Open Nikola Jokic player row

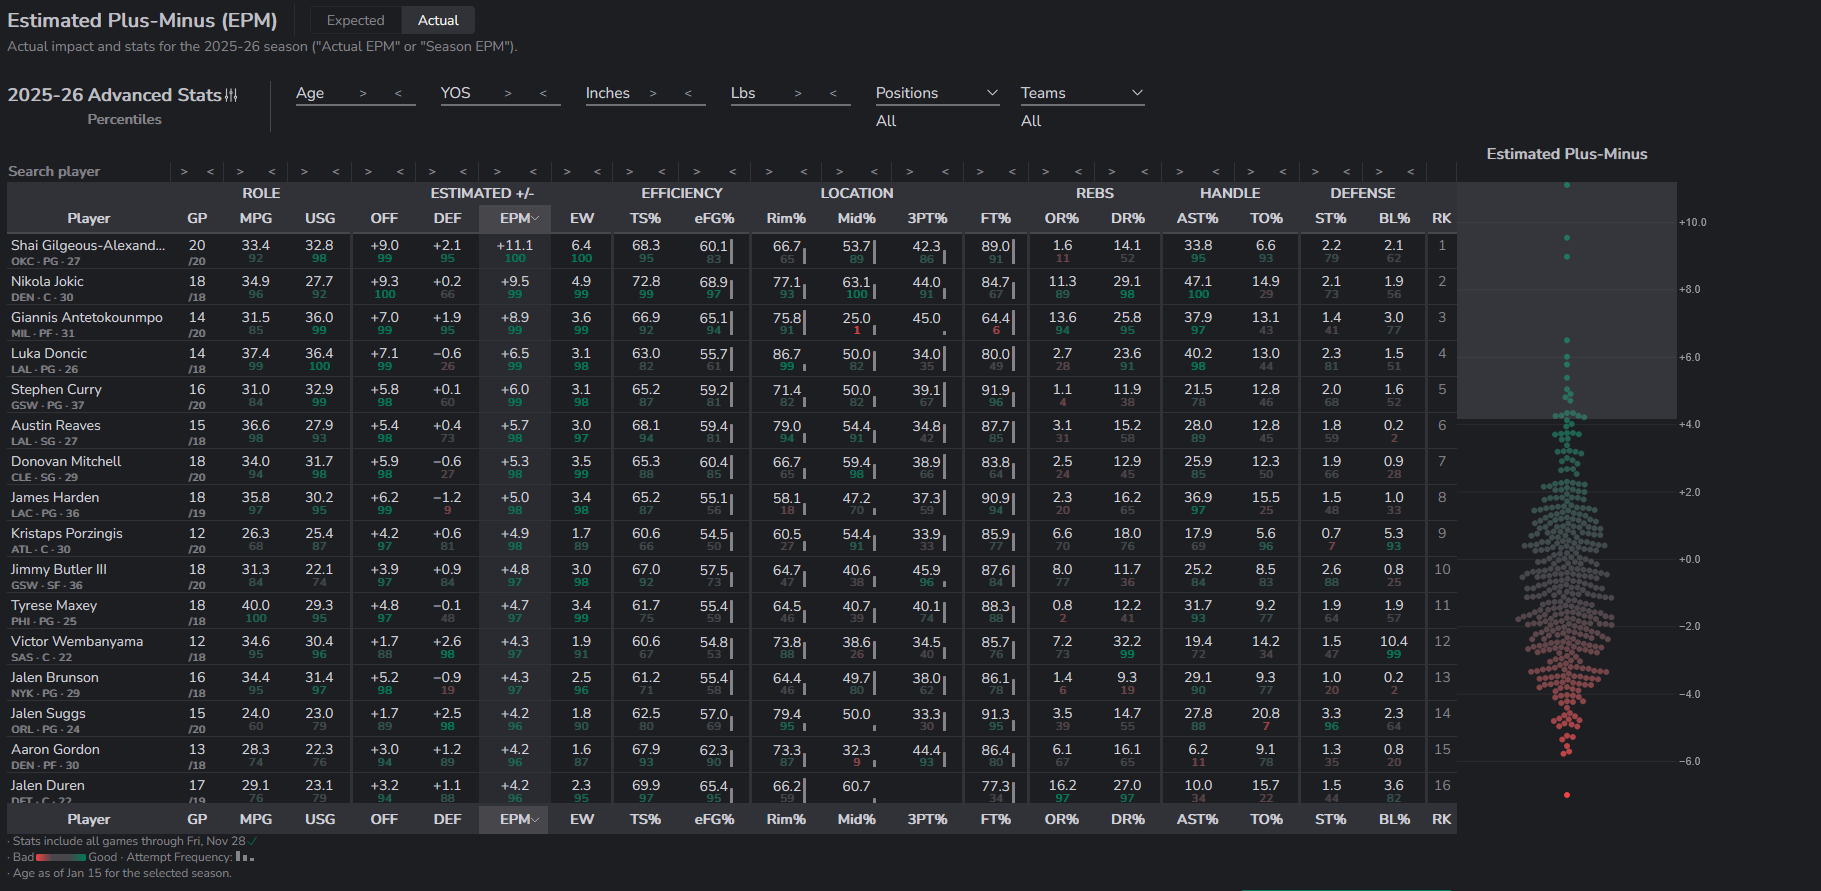47,282
